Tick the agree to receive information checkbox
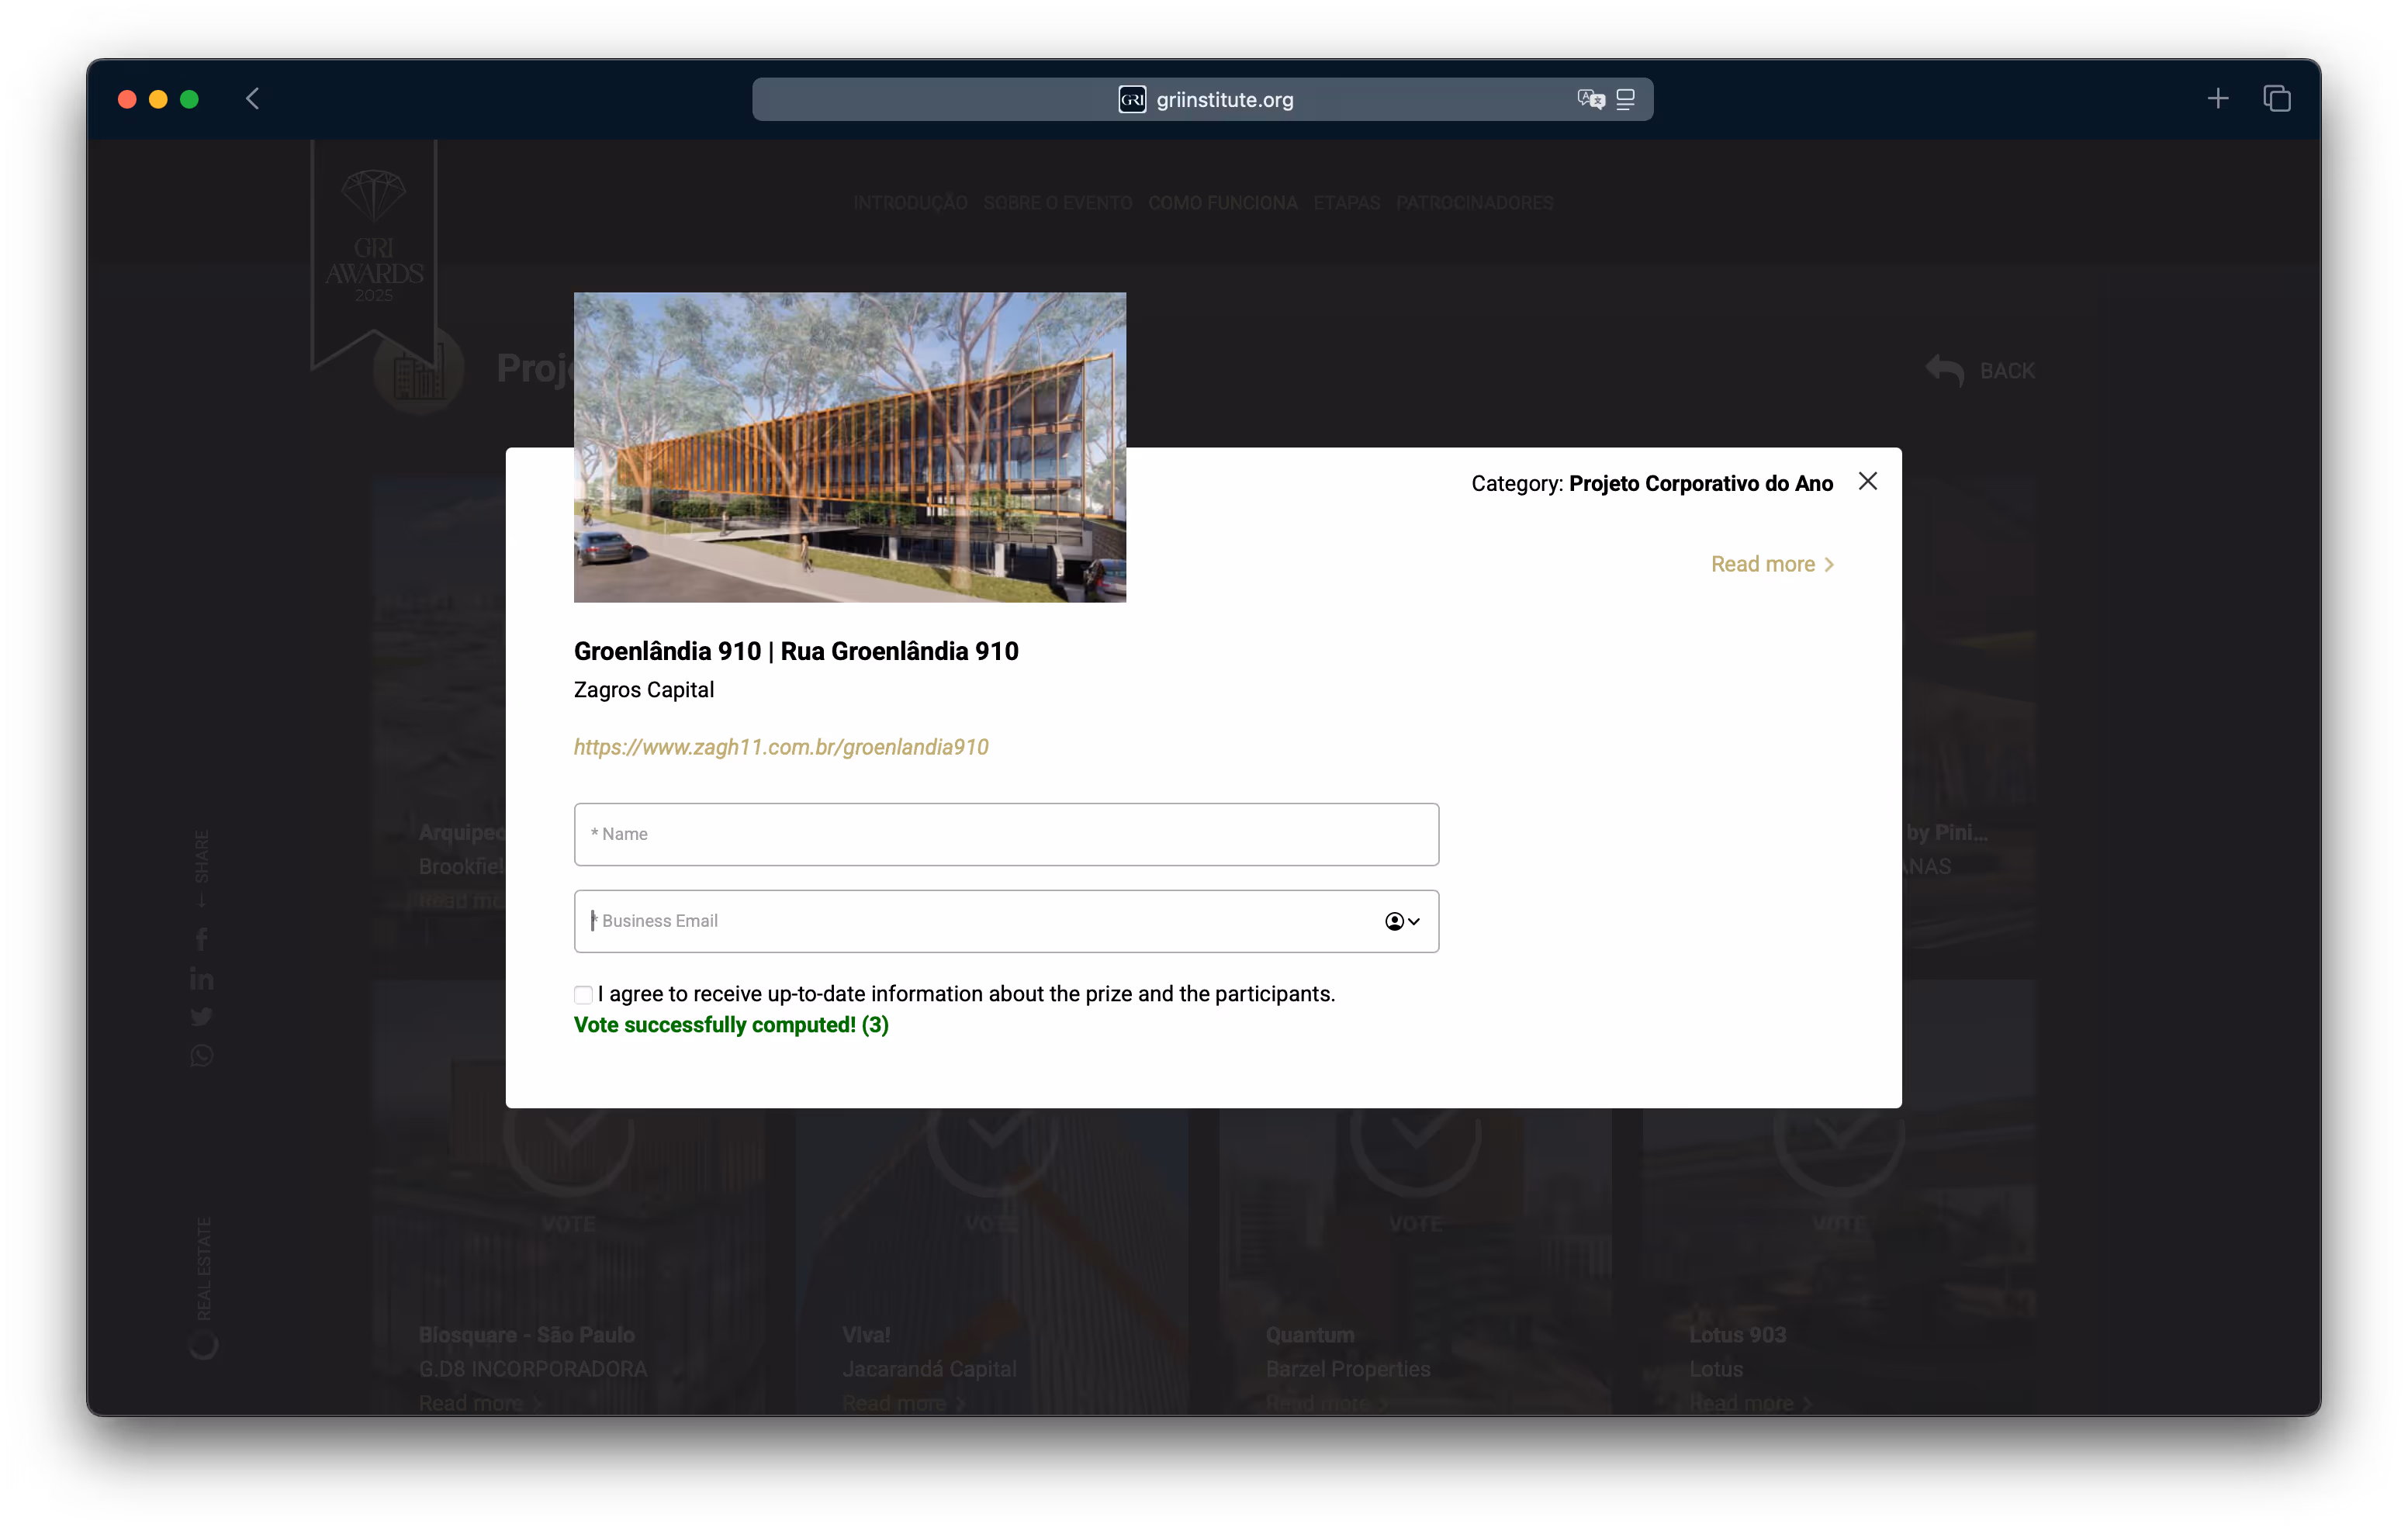Viewport: 2408px width, 1531px height. tap(583, 994)
